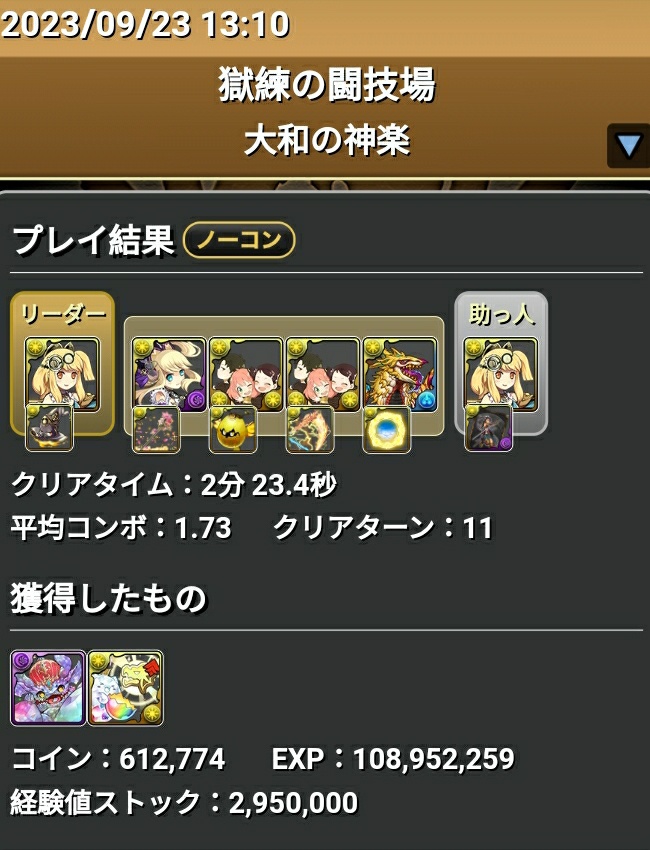The height and width of the screenshot is (850, 650).
Task: Tap pink sparkle assist under the witch
Action: (156, 429)
